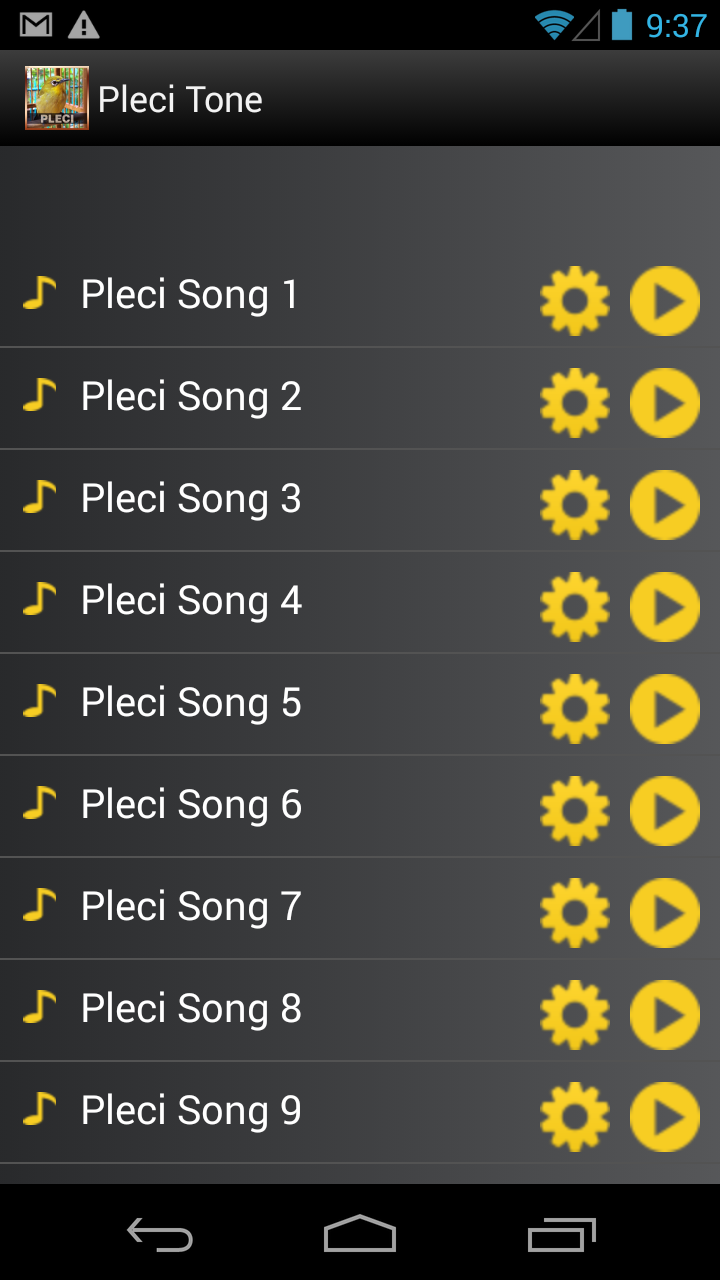Start playback of Pleci Song 6
Screen dimensions: 720x1280
coord(665,811)
